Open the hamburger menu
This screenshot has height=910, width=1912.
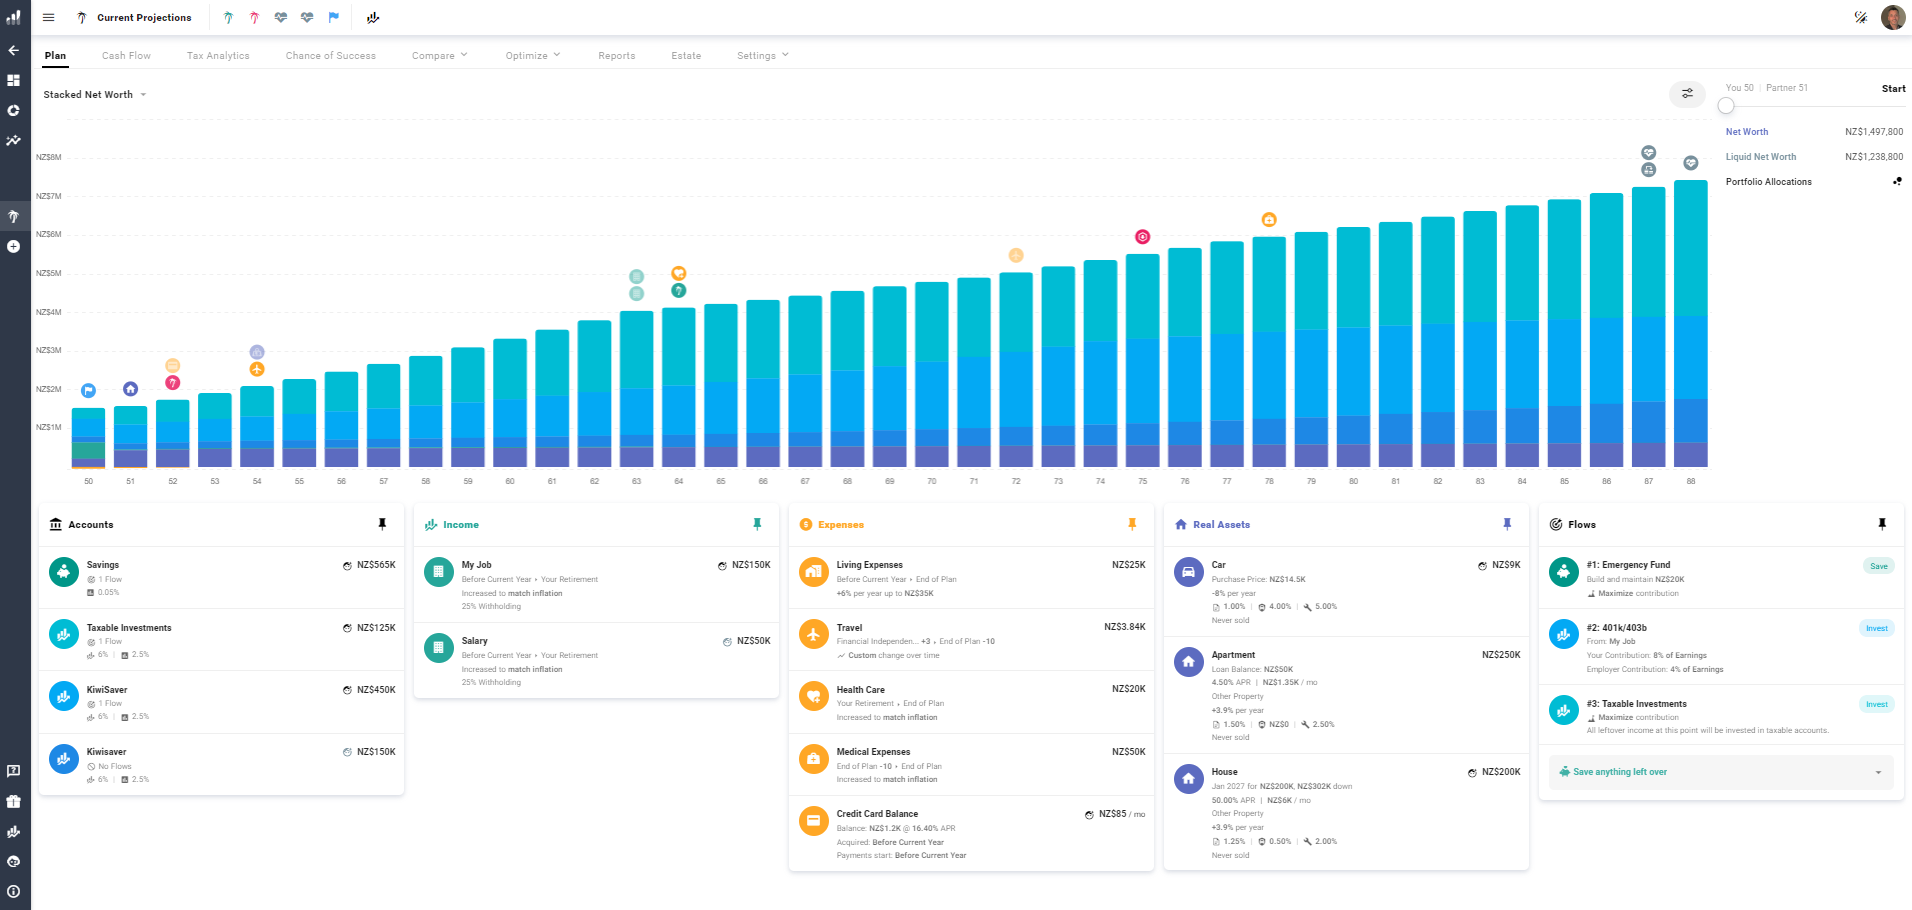[48, 17]
